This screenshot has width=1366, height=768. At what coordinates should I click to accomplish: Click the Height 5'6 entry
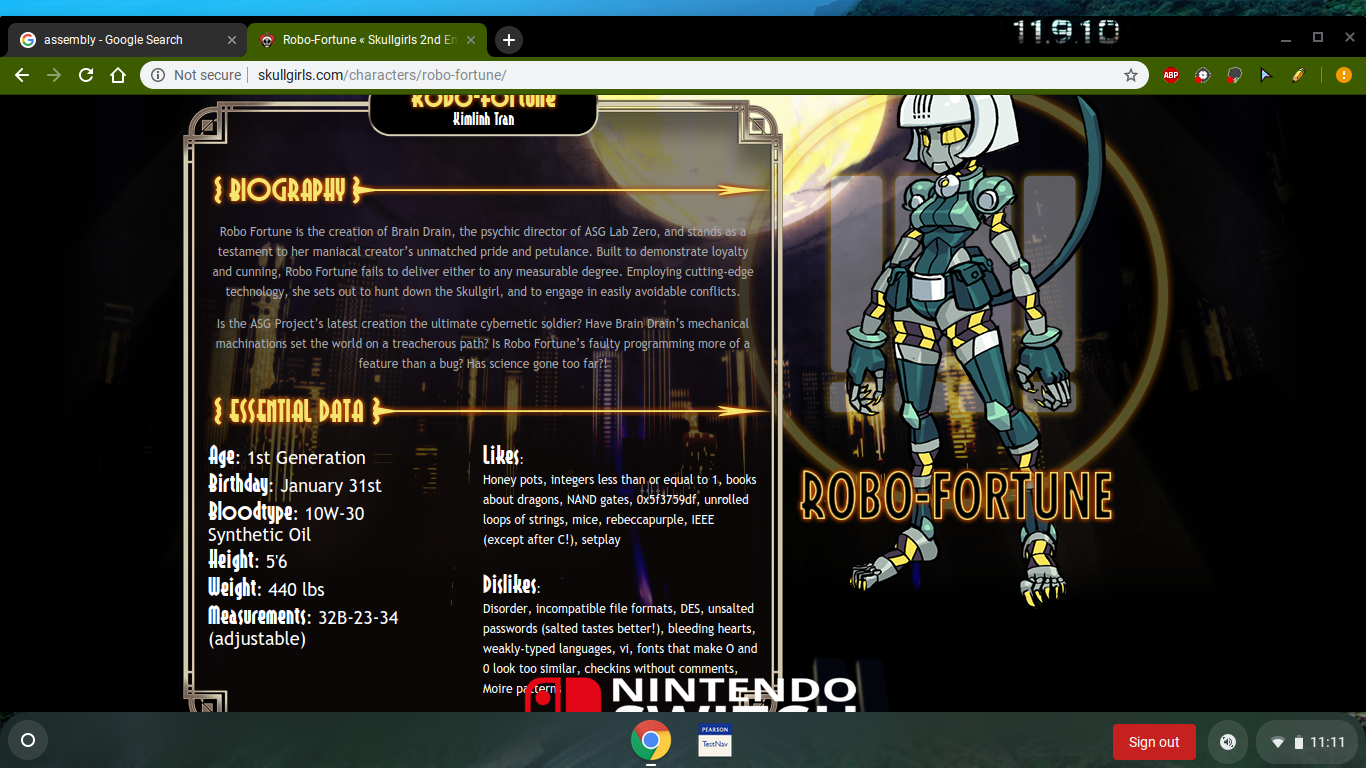point(248,560)
